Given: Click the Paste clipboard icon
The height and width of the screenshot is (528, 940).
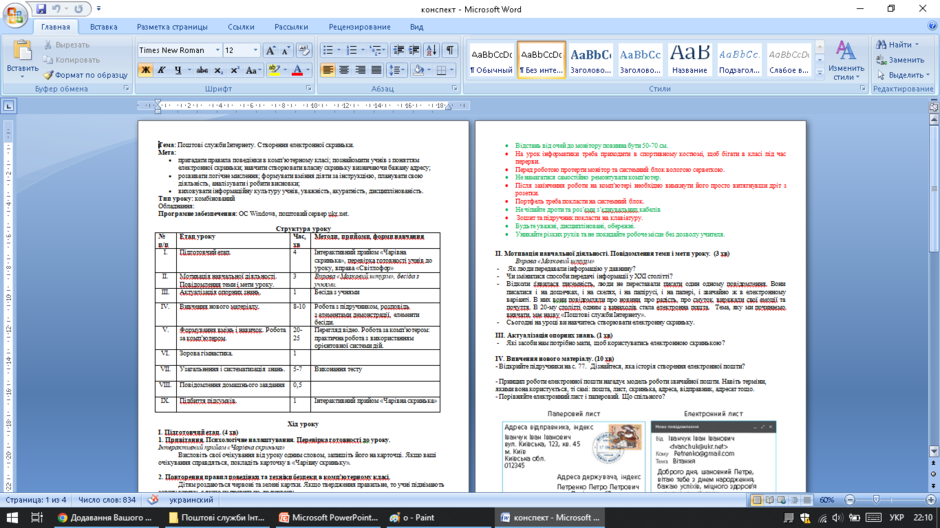Looking at the screenshot, I should click(x=22, y=51).
